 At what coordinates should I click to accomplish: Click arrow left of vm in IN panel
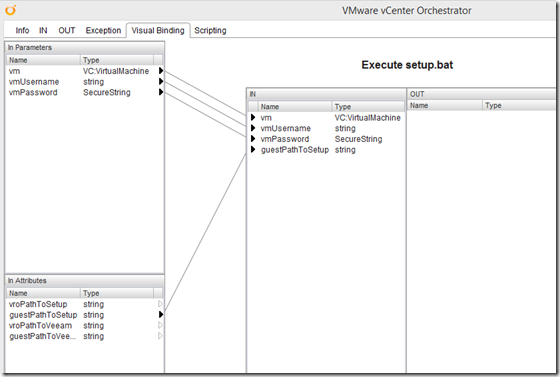(253, 117)
